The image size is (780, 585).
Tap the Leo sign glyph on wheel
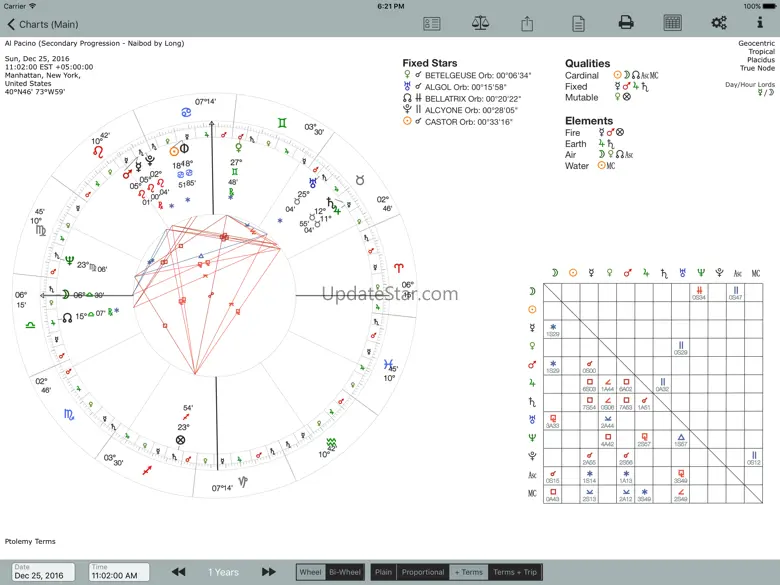click(98, 151)
